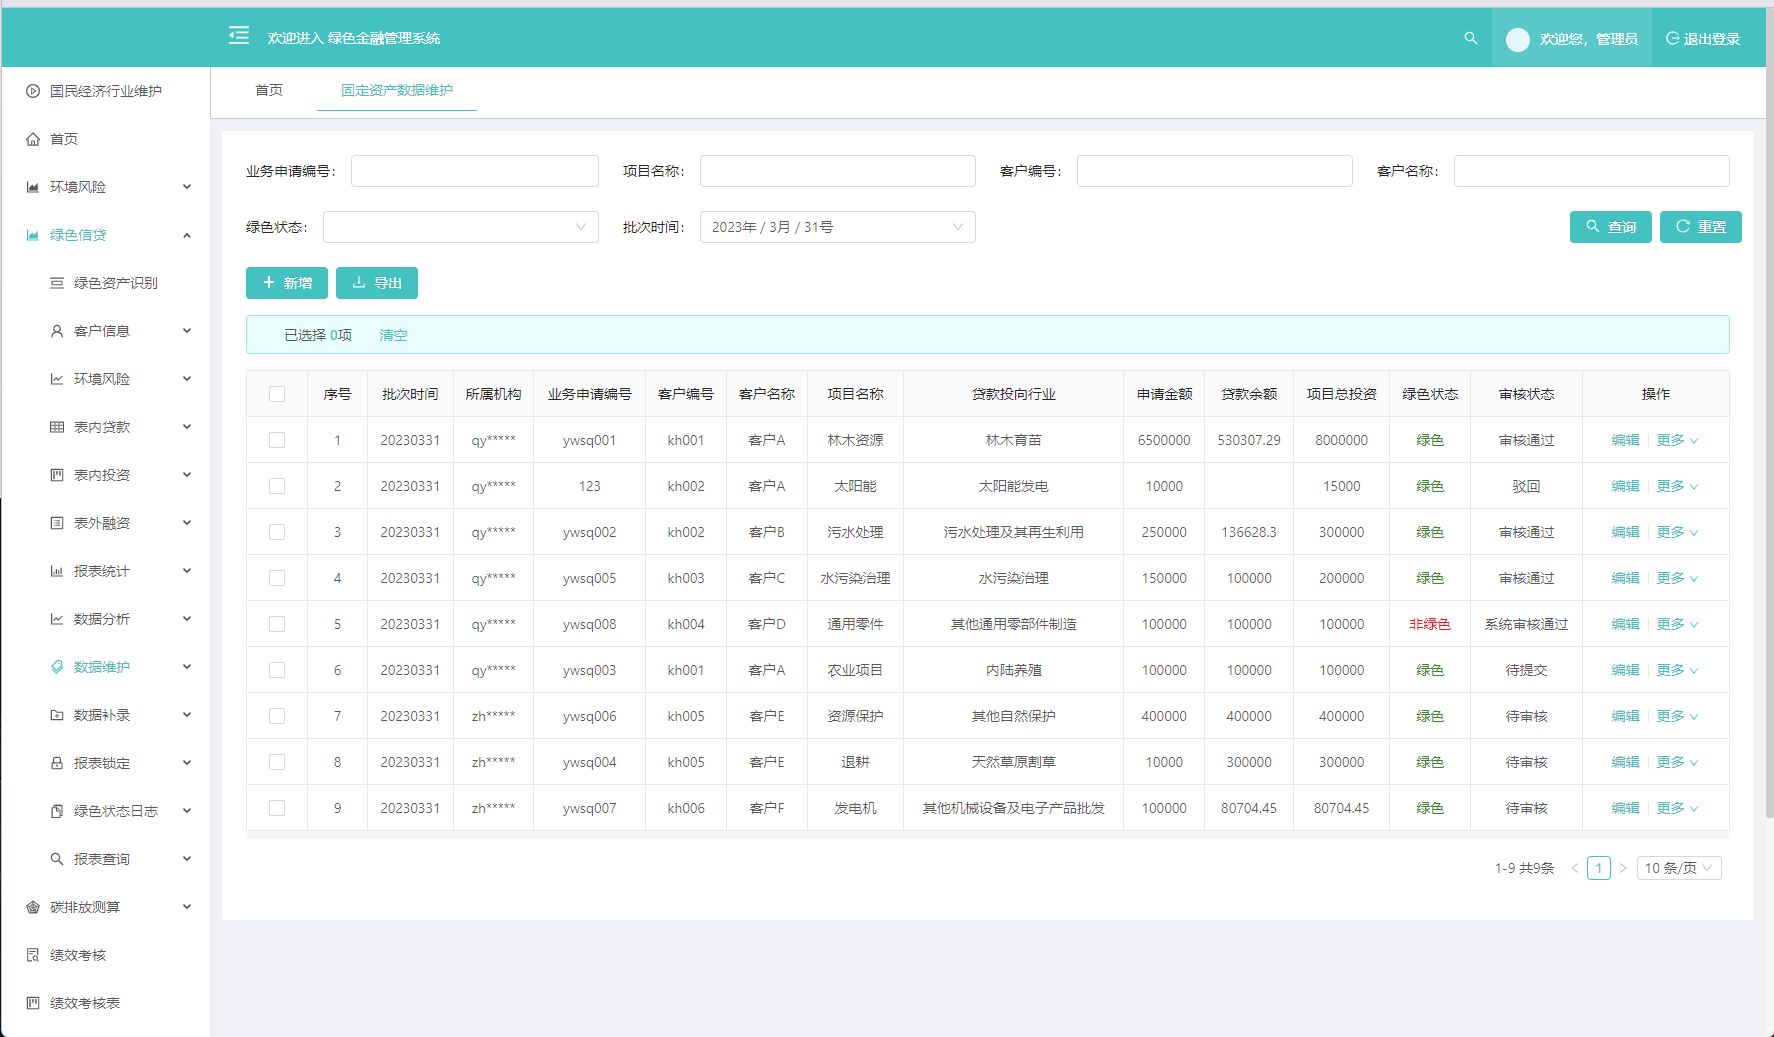Click the 查询 search button

tap(1610, 227)
